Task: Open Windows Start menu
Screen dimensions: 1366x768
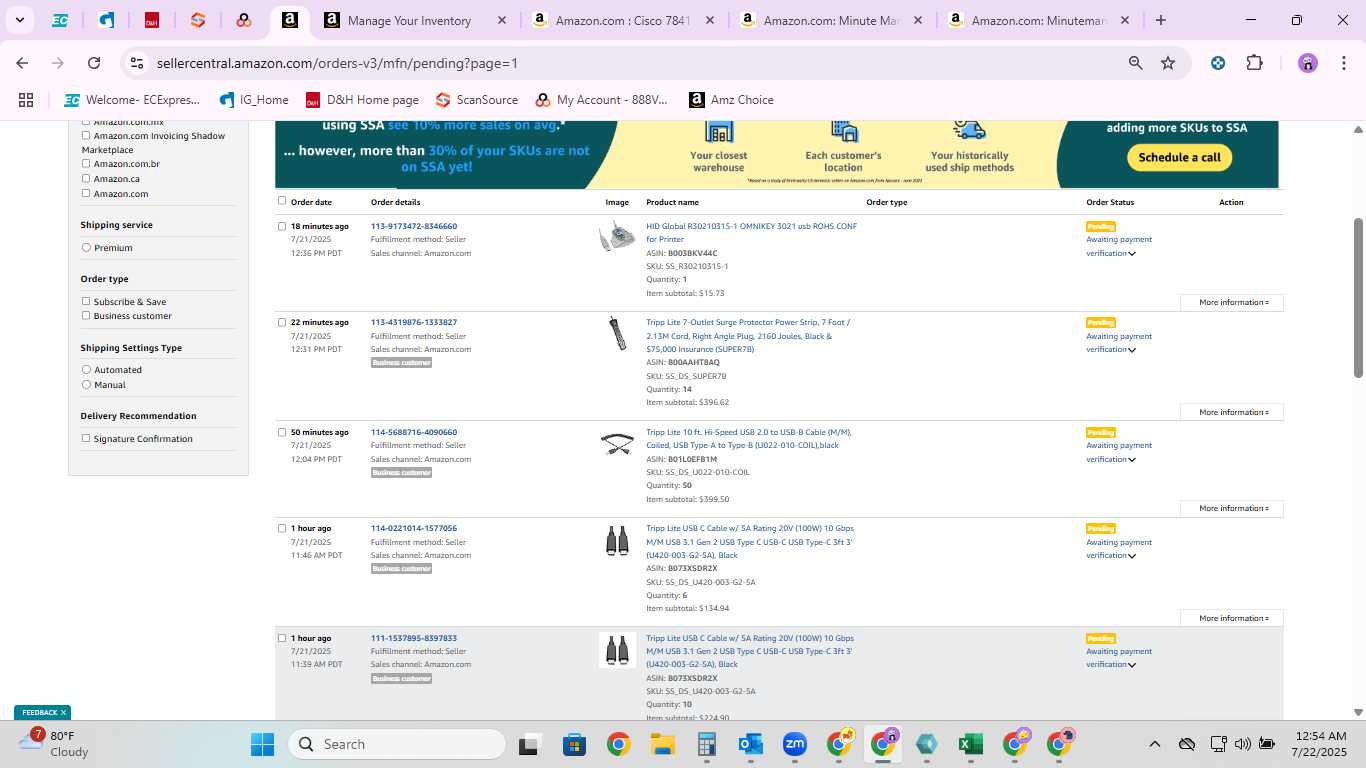Action: pos(262,744)
